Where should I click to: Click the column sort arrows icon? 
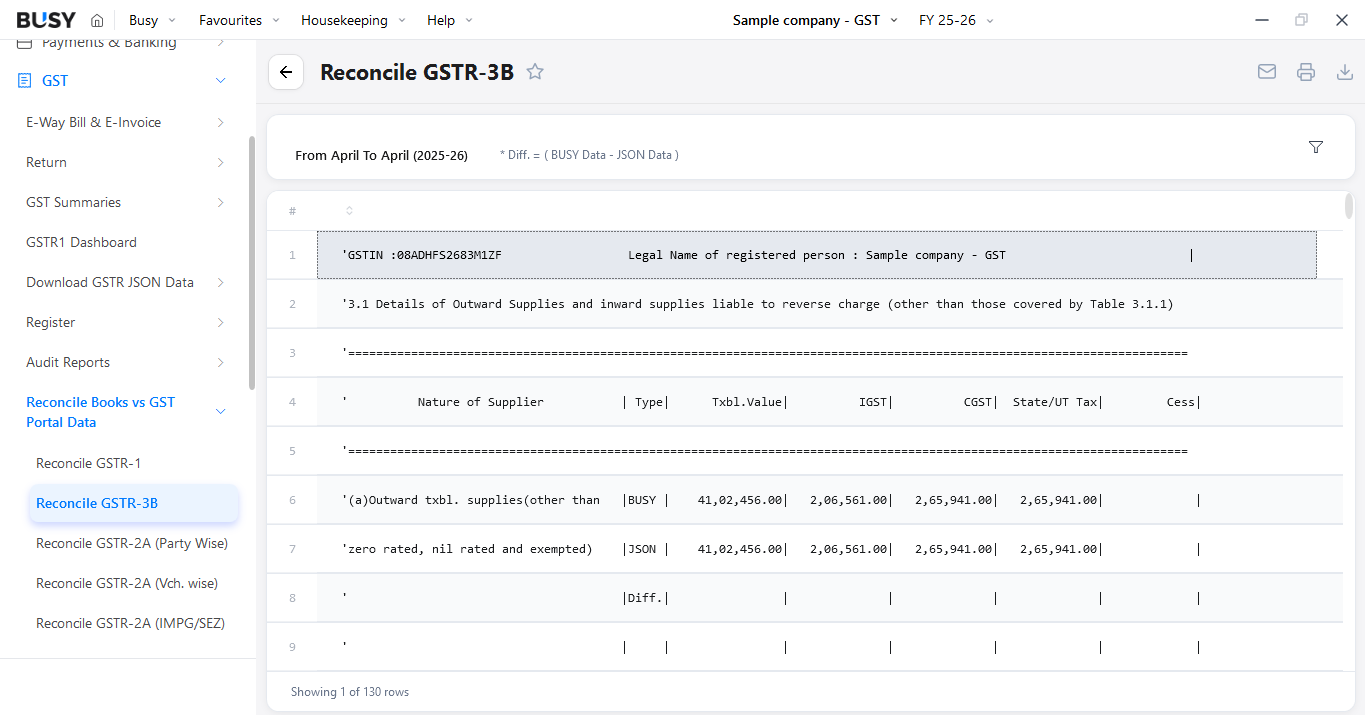click(349, 211)
